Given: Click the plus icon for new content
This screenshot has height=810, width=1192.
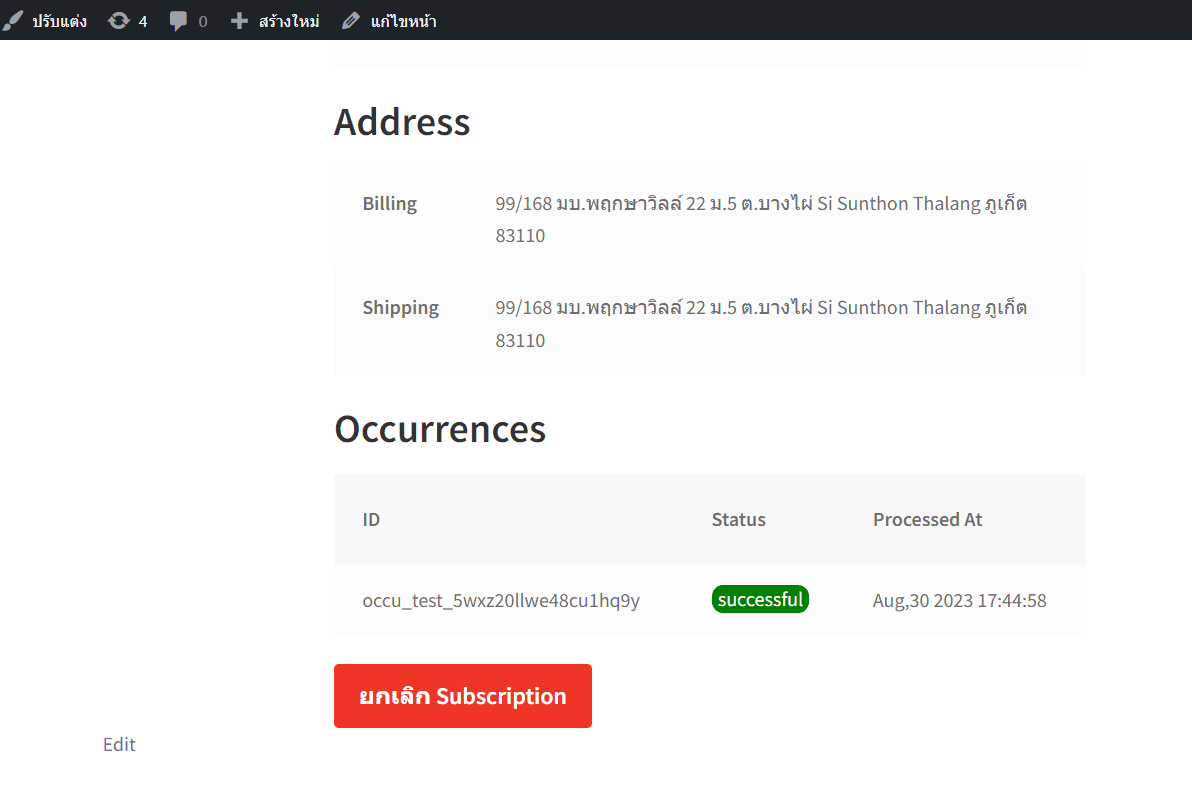Looking at the screenshot, I should [239, 20].
